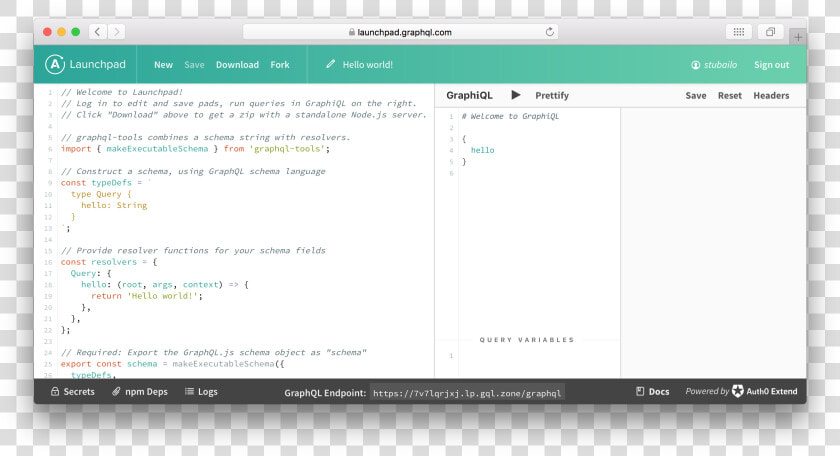840x456 pixels.
Task: Click the 'export const schema' line
Action: [x=172, y=363]
